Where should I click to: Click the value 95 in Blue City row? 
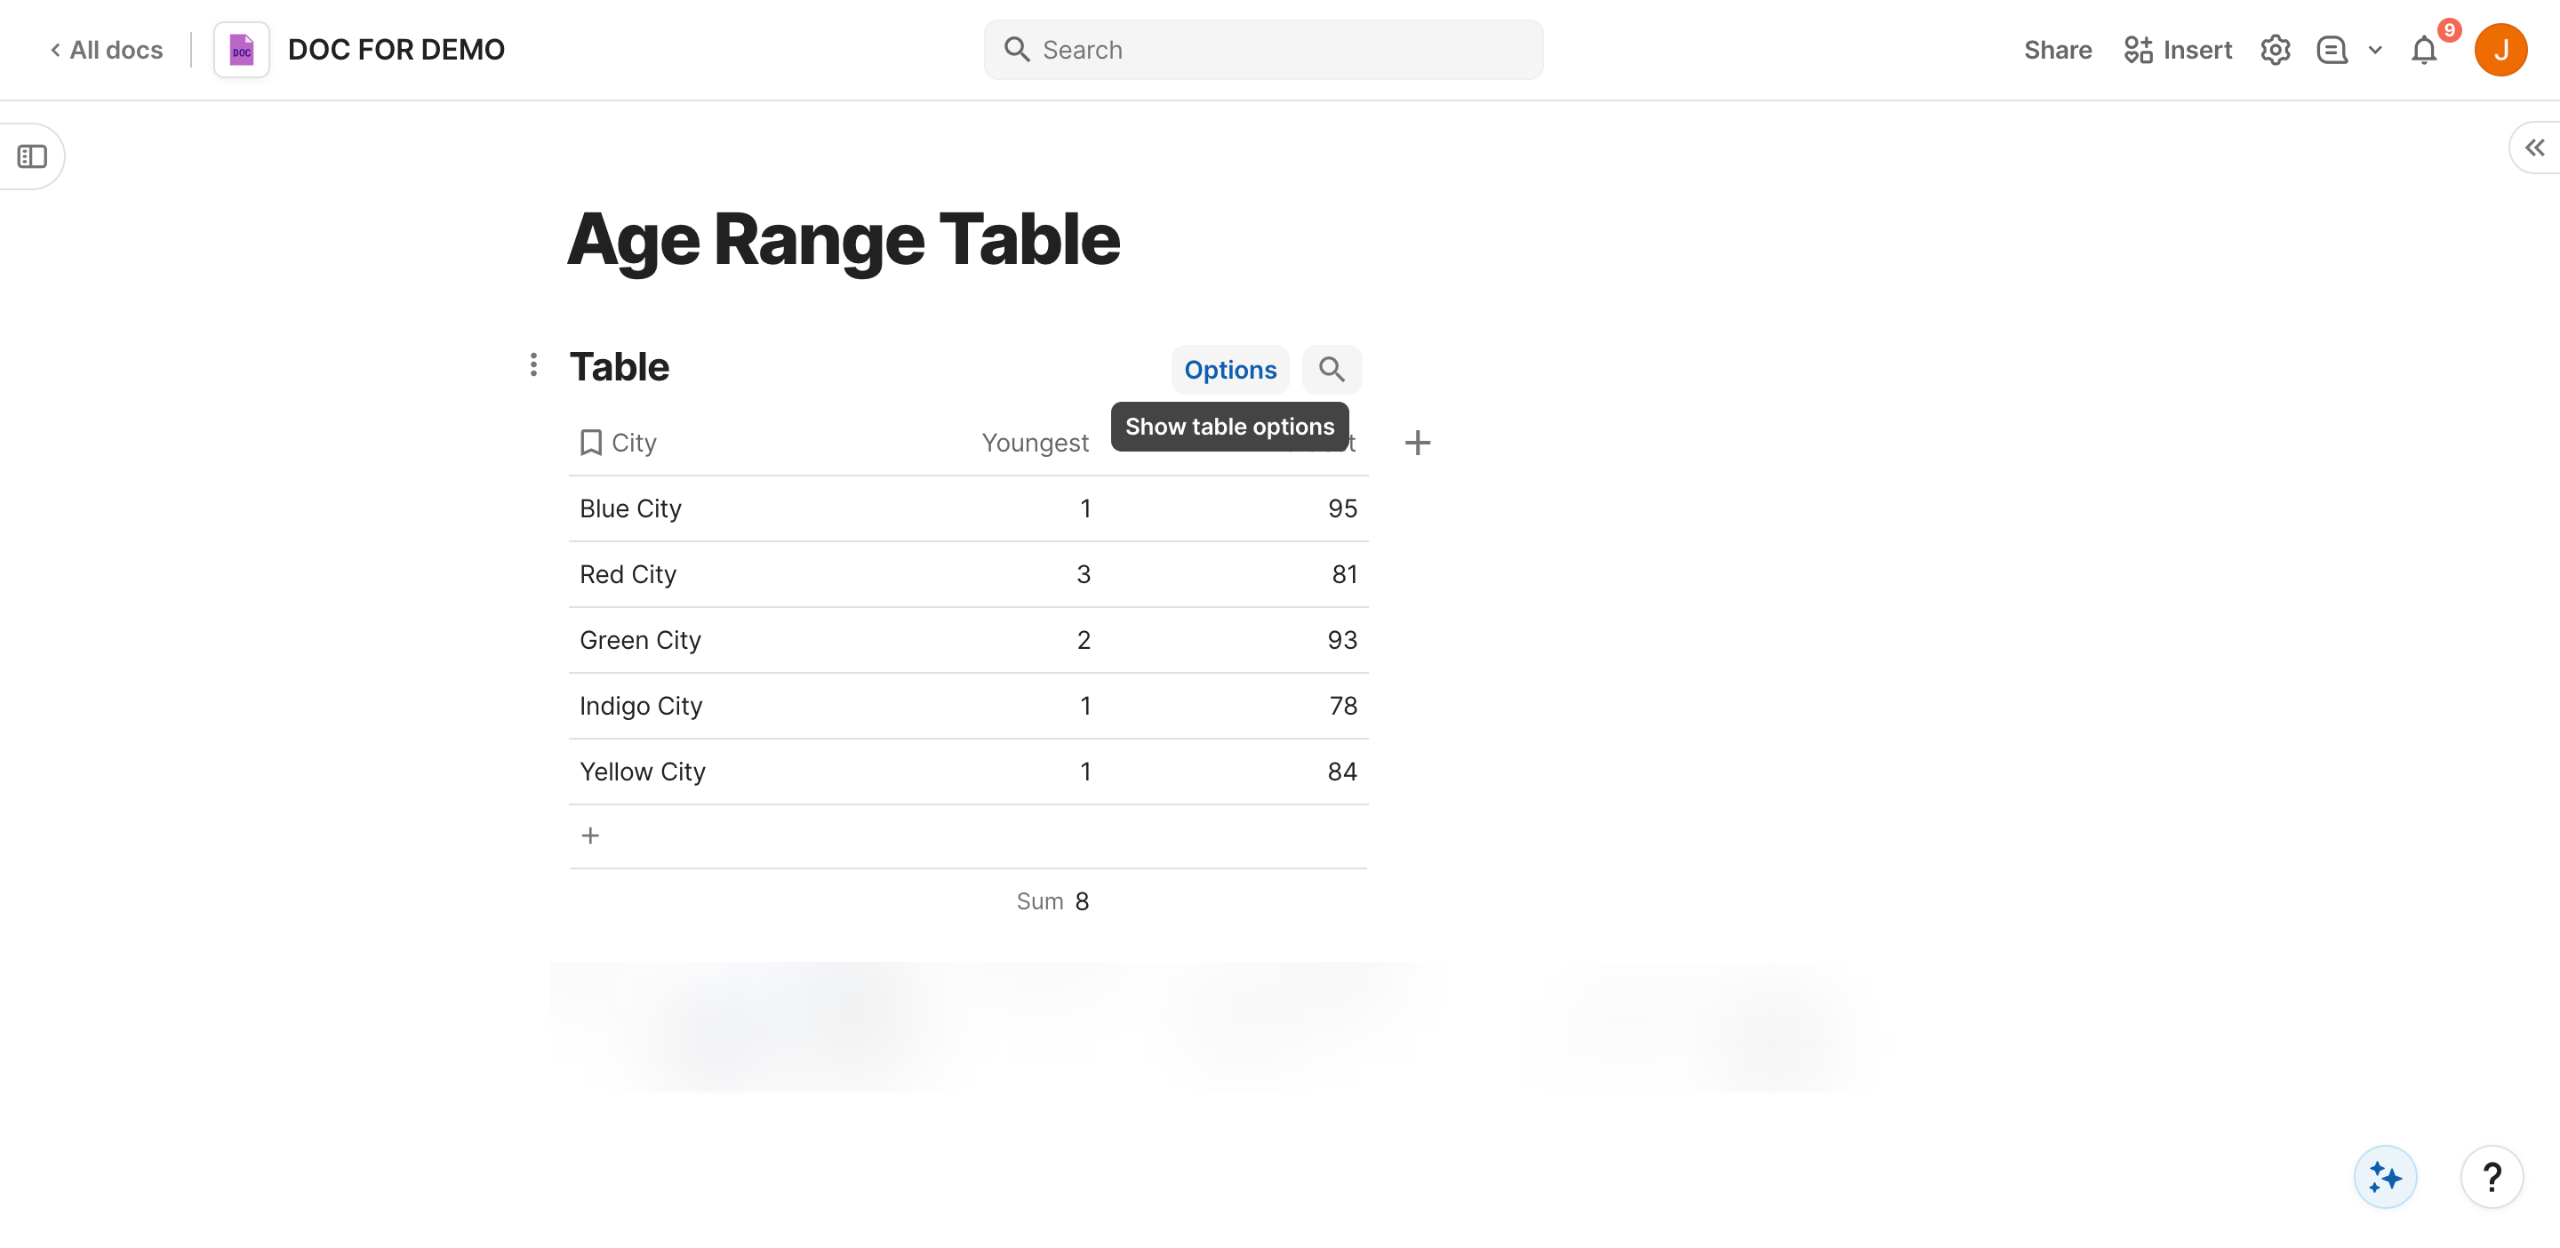point(1343,509)
